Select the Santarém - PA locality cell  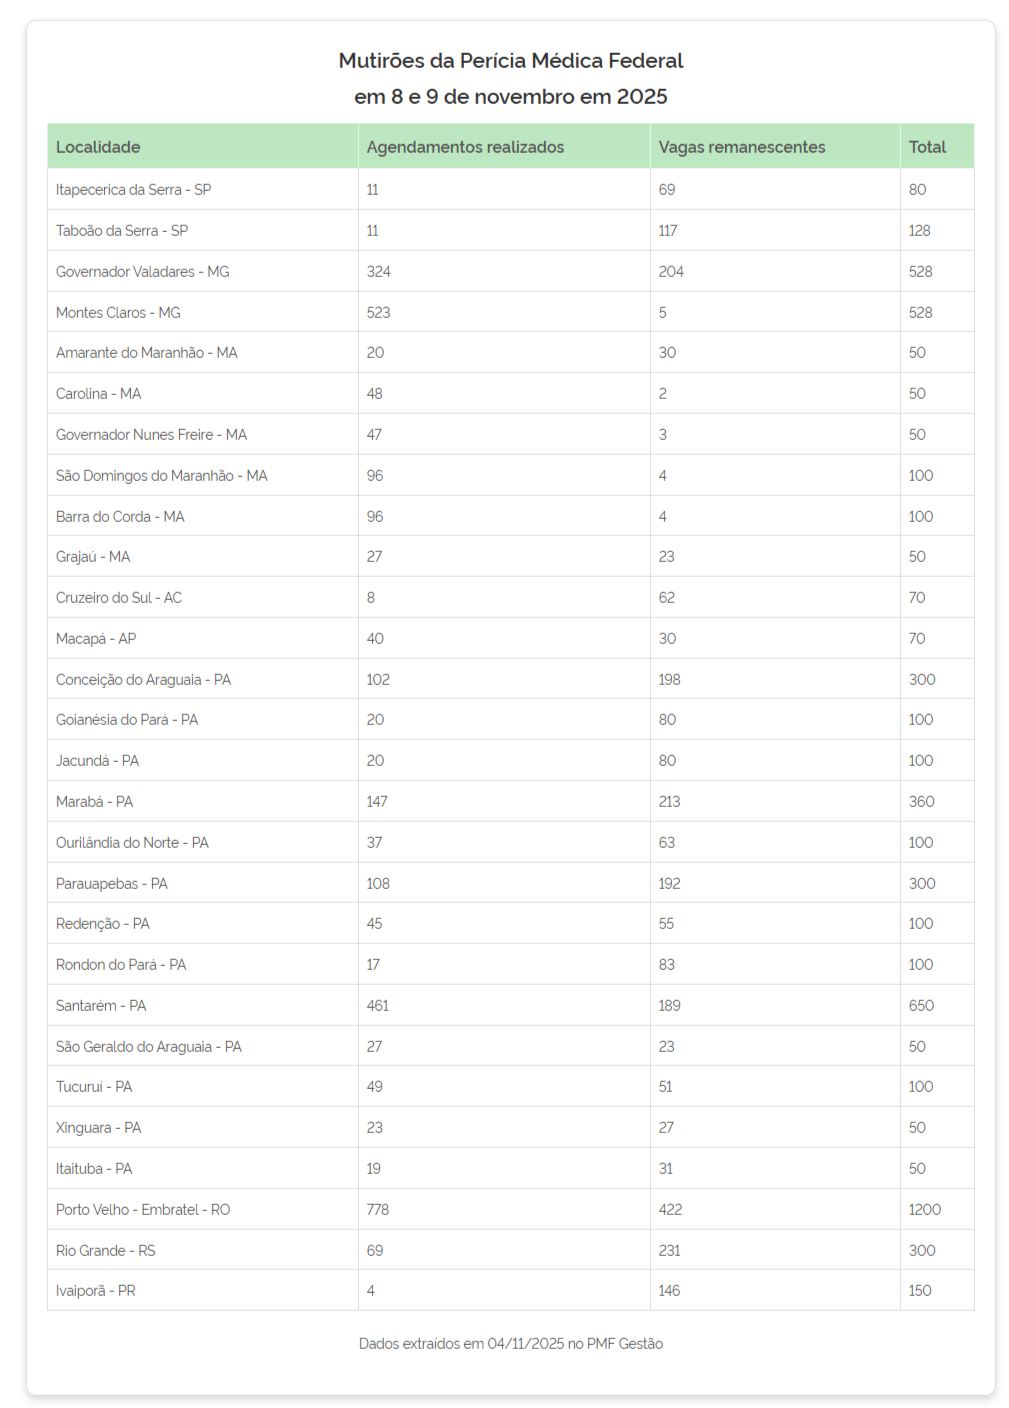pyautogui.click(x=101, y=1006)
